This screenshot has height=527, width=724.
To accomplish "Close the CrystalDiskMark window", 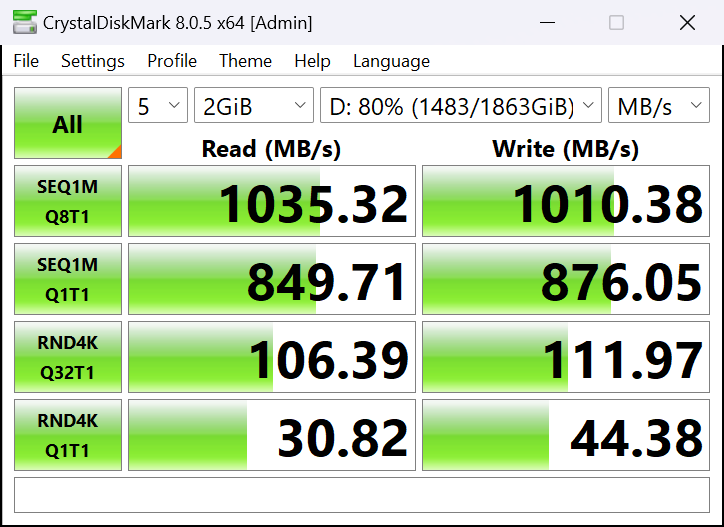I will (687, 22).
